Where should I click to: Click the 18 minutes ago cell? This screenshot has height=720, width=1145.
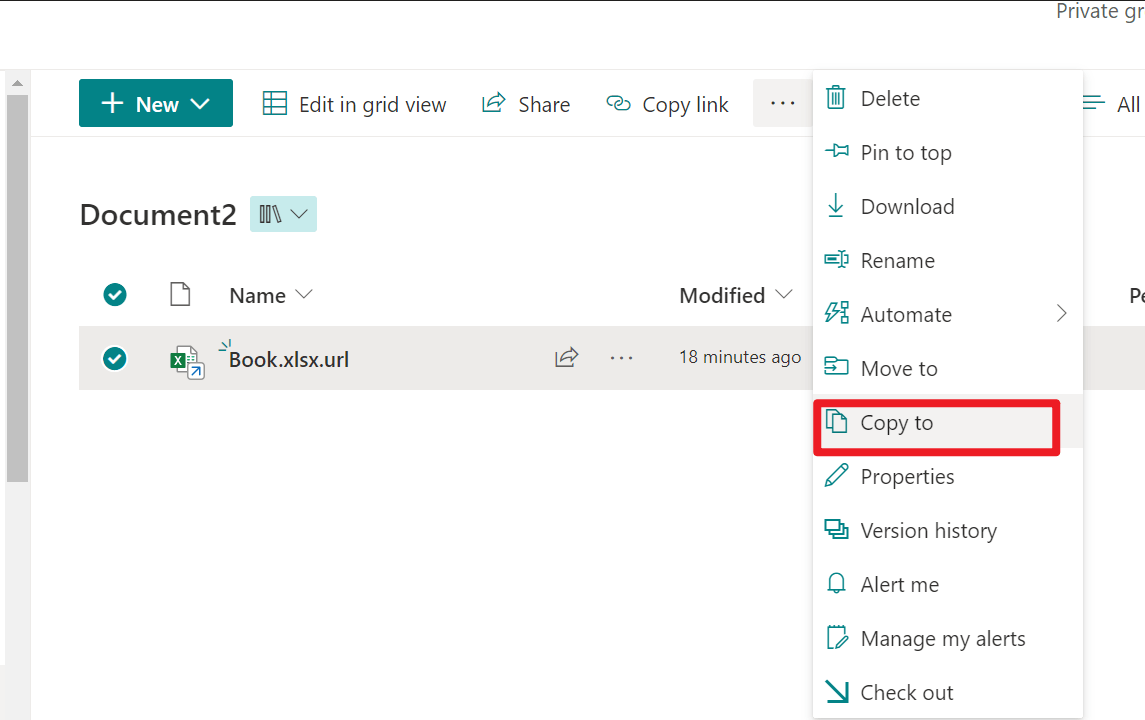coord(740,357)
